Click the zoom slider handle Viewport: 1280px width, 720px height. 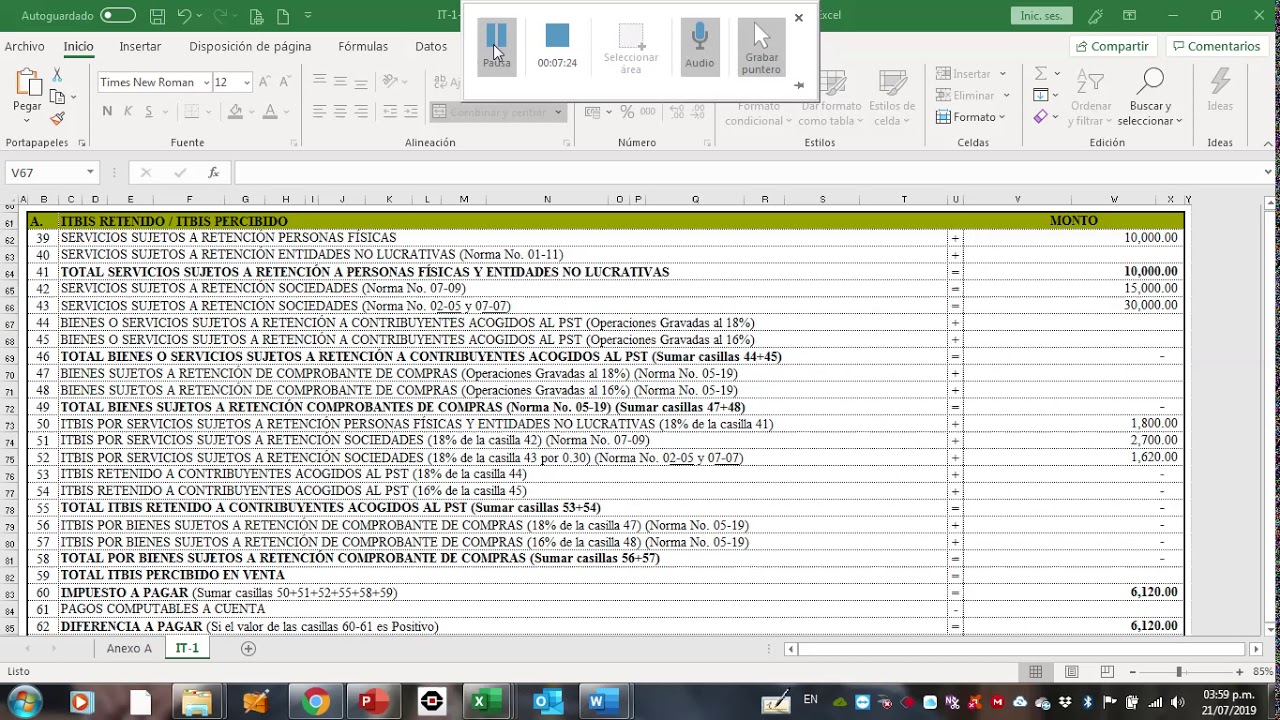pyautogui.click(x=1179, y=672)
